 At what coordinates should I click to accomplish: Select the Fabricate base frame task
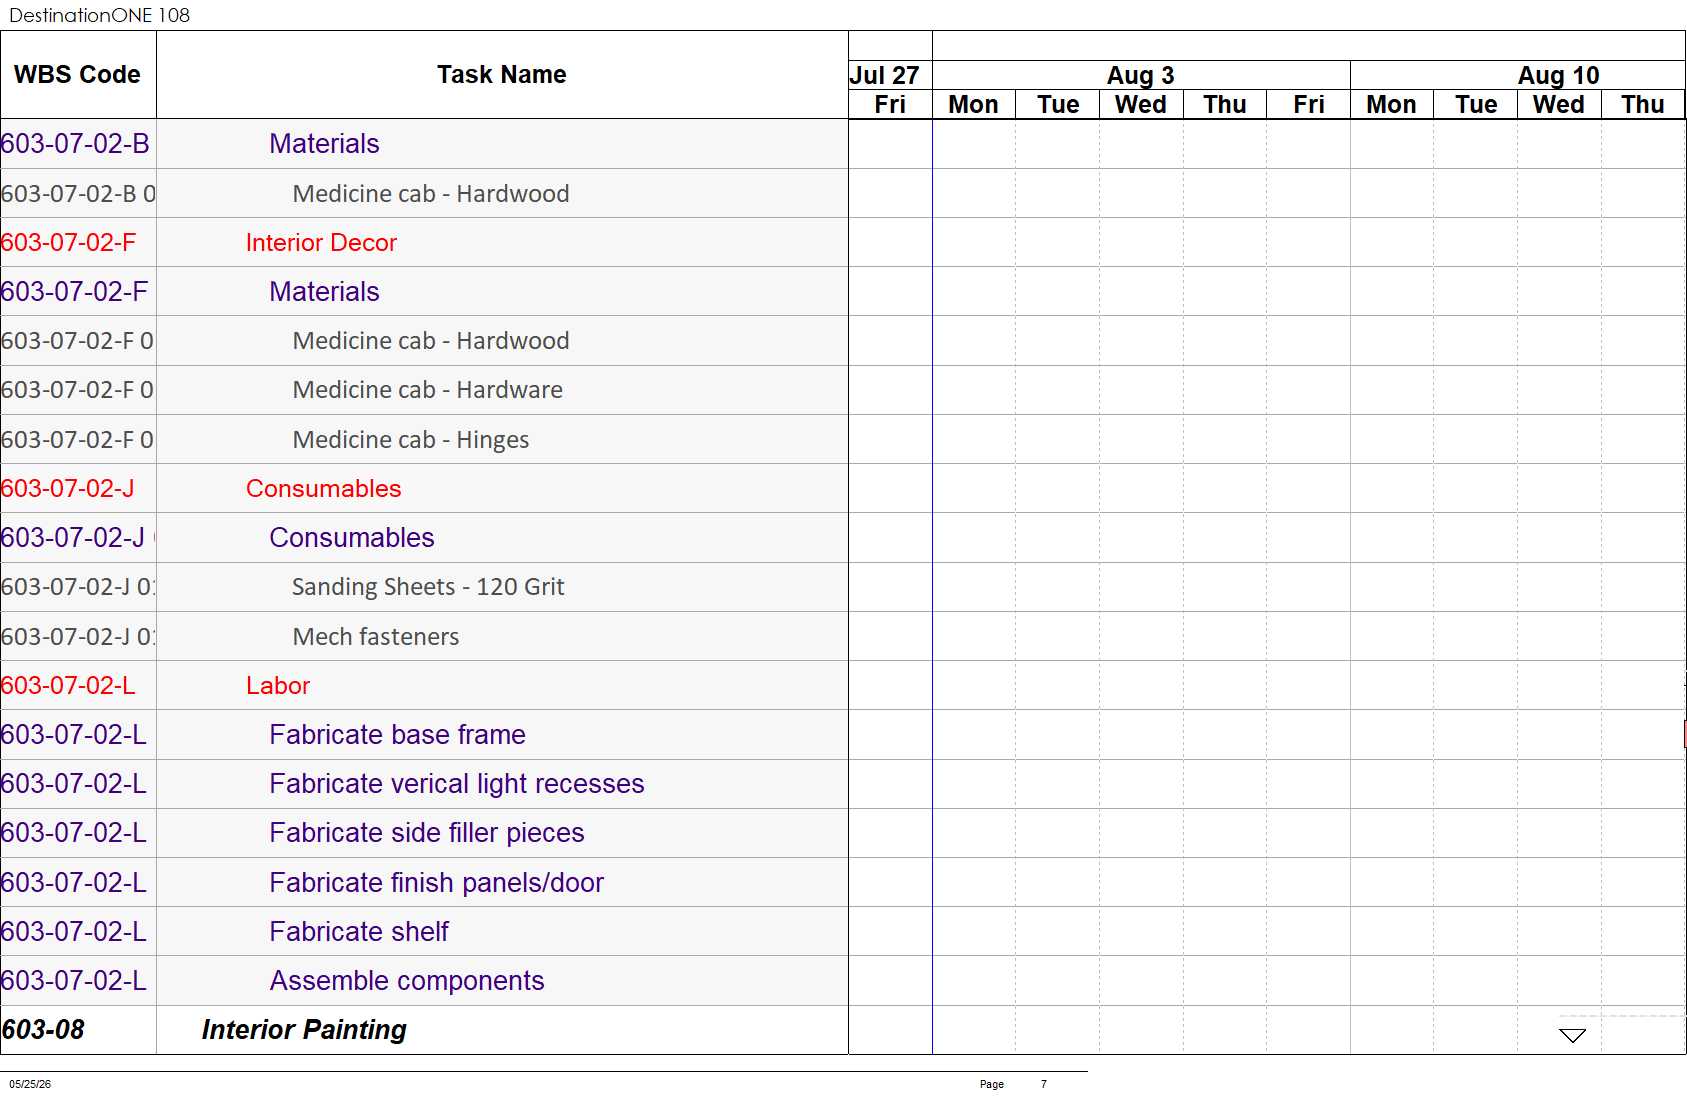(x=397, y=735)
